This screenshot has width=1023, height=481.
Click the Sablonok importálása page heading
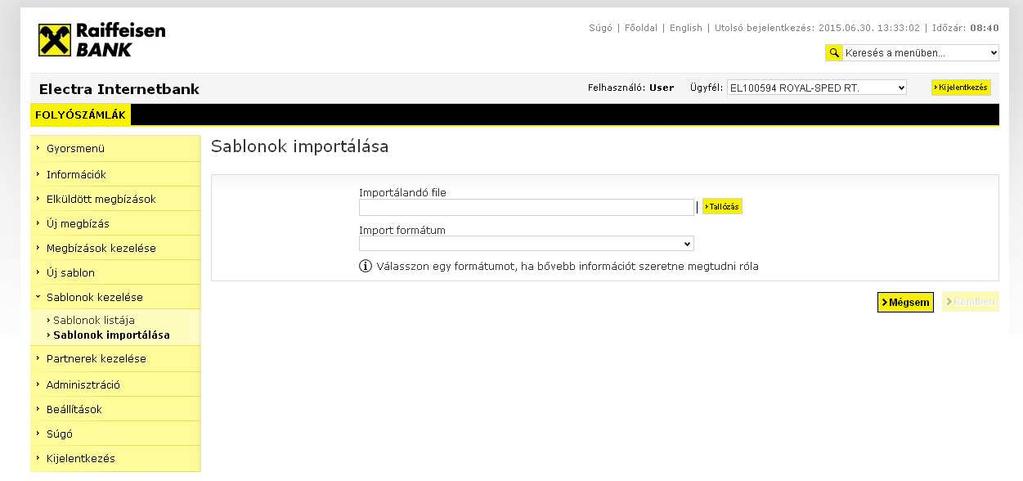click(299, 147)
